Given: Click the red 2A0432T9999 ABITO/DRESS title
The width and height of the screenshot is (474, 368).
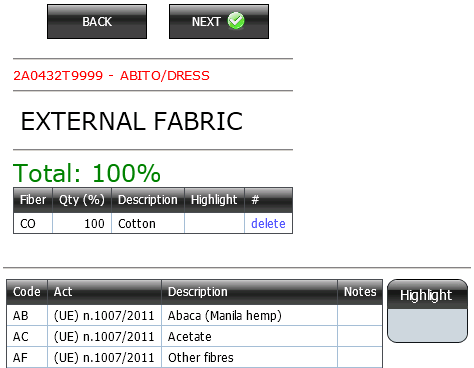Looking at the screenshot, I should [111, 76].
